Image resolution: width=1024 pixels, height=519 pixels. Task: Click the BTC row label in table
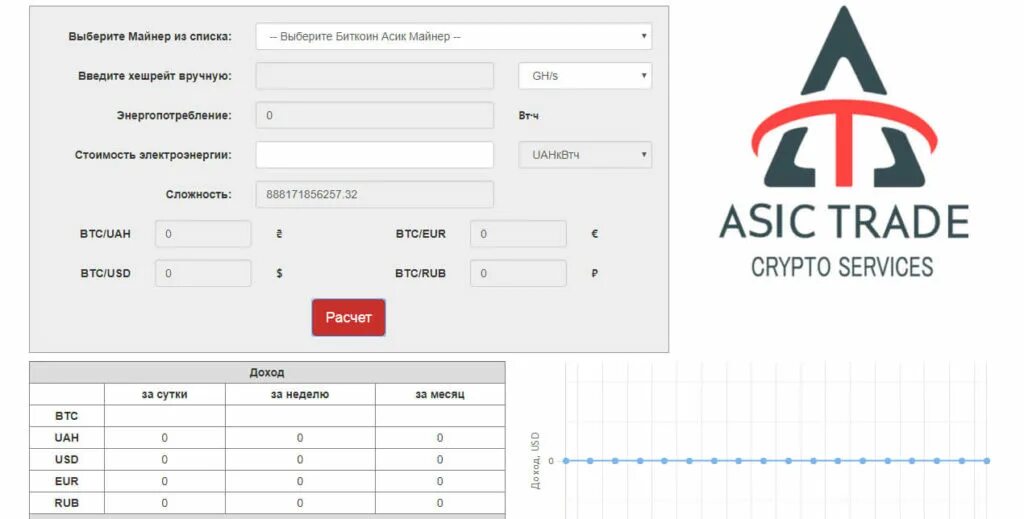tap(67, 416)
